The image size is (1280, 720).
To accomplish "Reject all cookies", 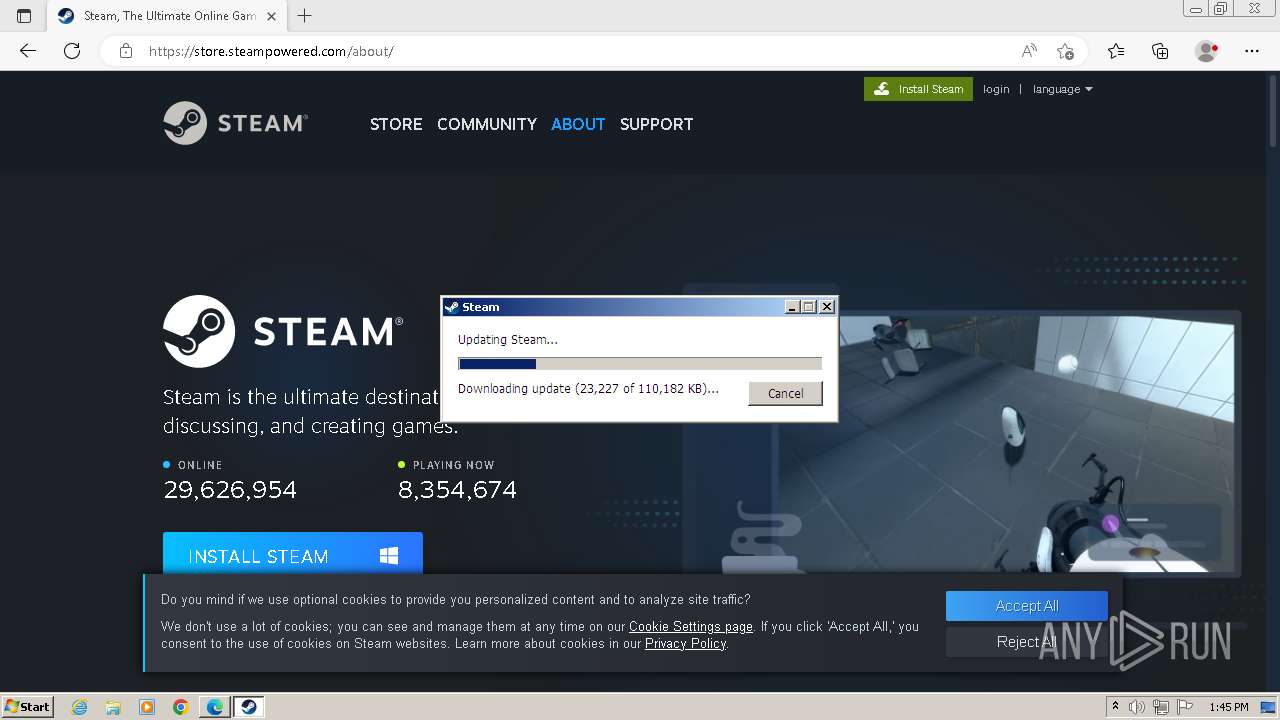I will pyautogui.click(x=1027, y=642).
